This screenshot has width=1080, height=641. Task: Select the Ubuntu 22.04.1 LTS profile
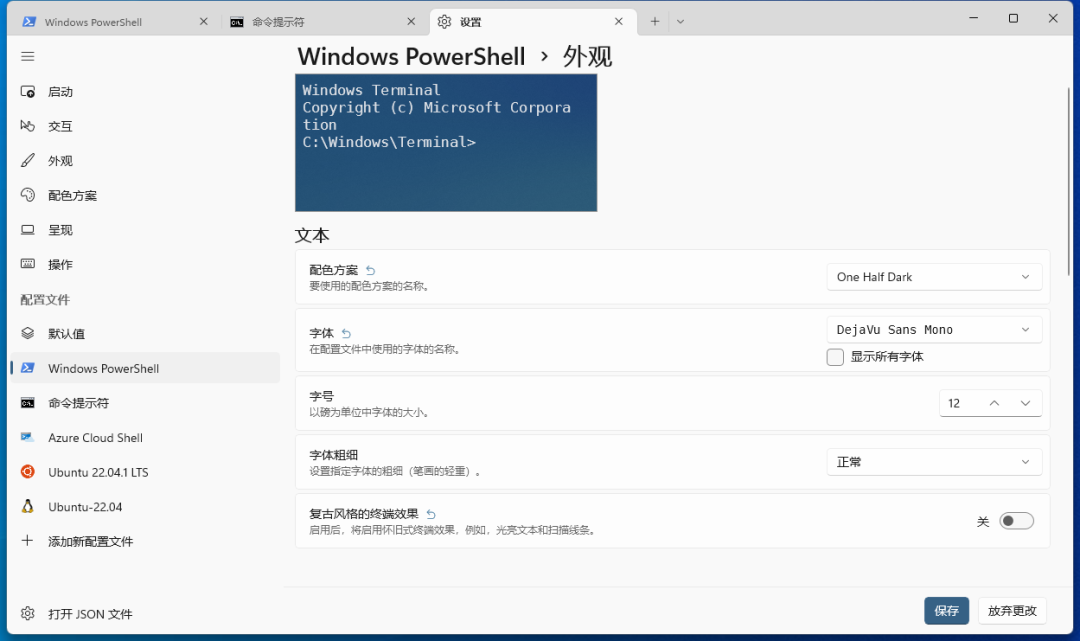[x=145, y=472]
